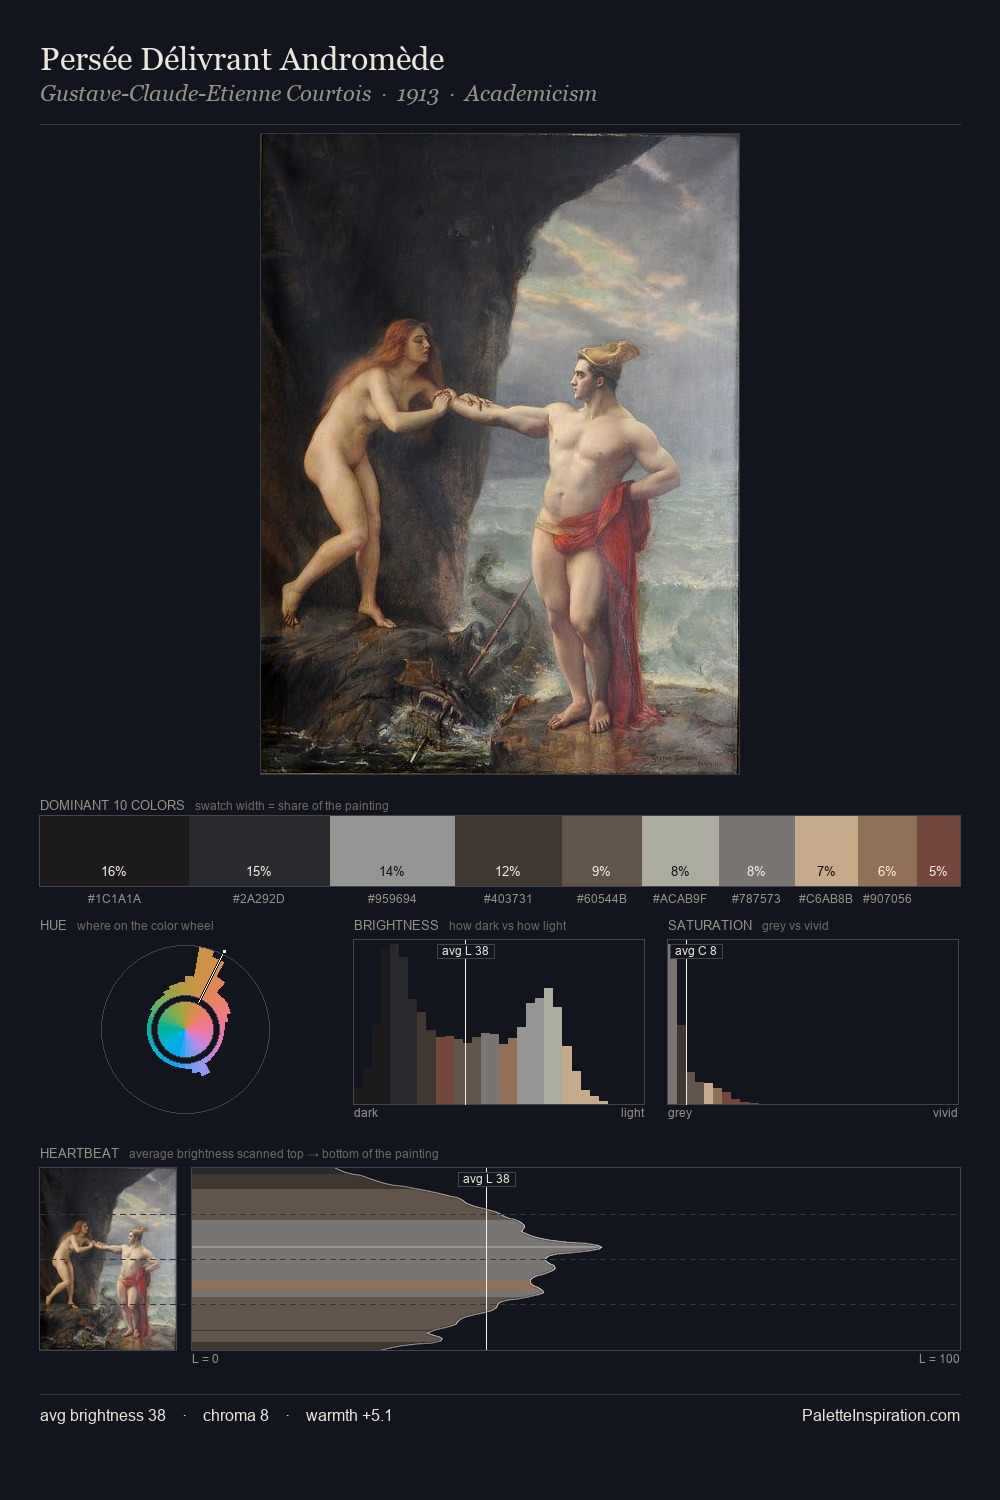Select the #787573 8% swatch
1000x1500 pixels.
[757, 851]
